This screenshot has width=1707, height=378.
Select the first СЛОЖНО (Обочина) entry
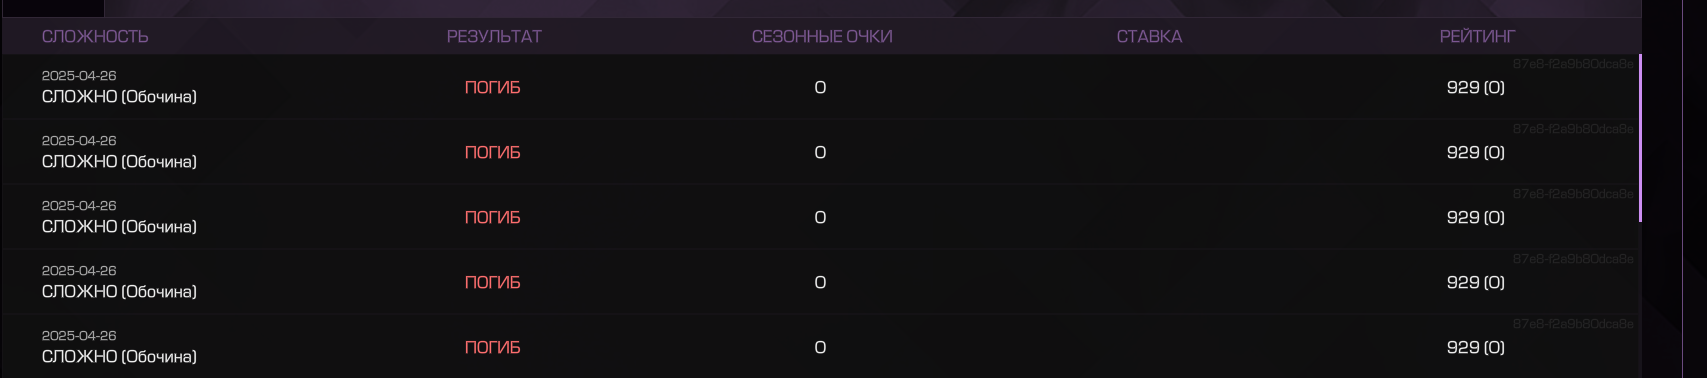[x=119, y=97]
